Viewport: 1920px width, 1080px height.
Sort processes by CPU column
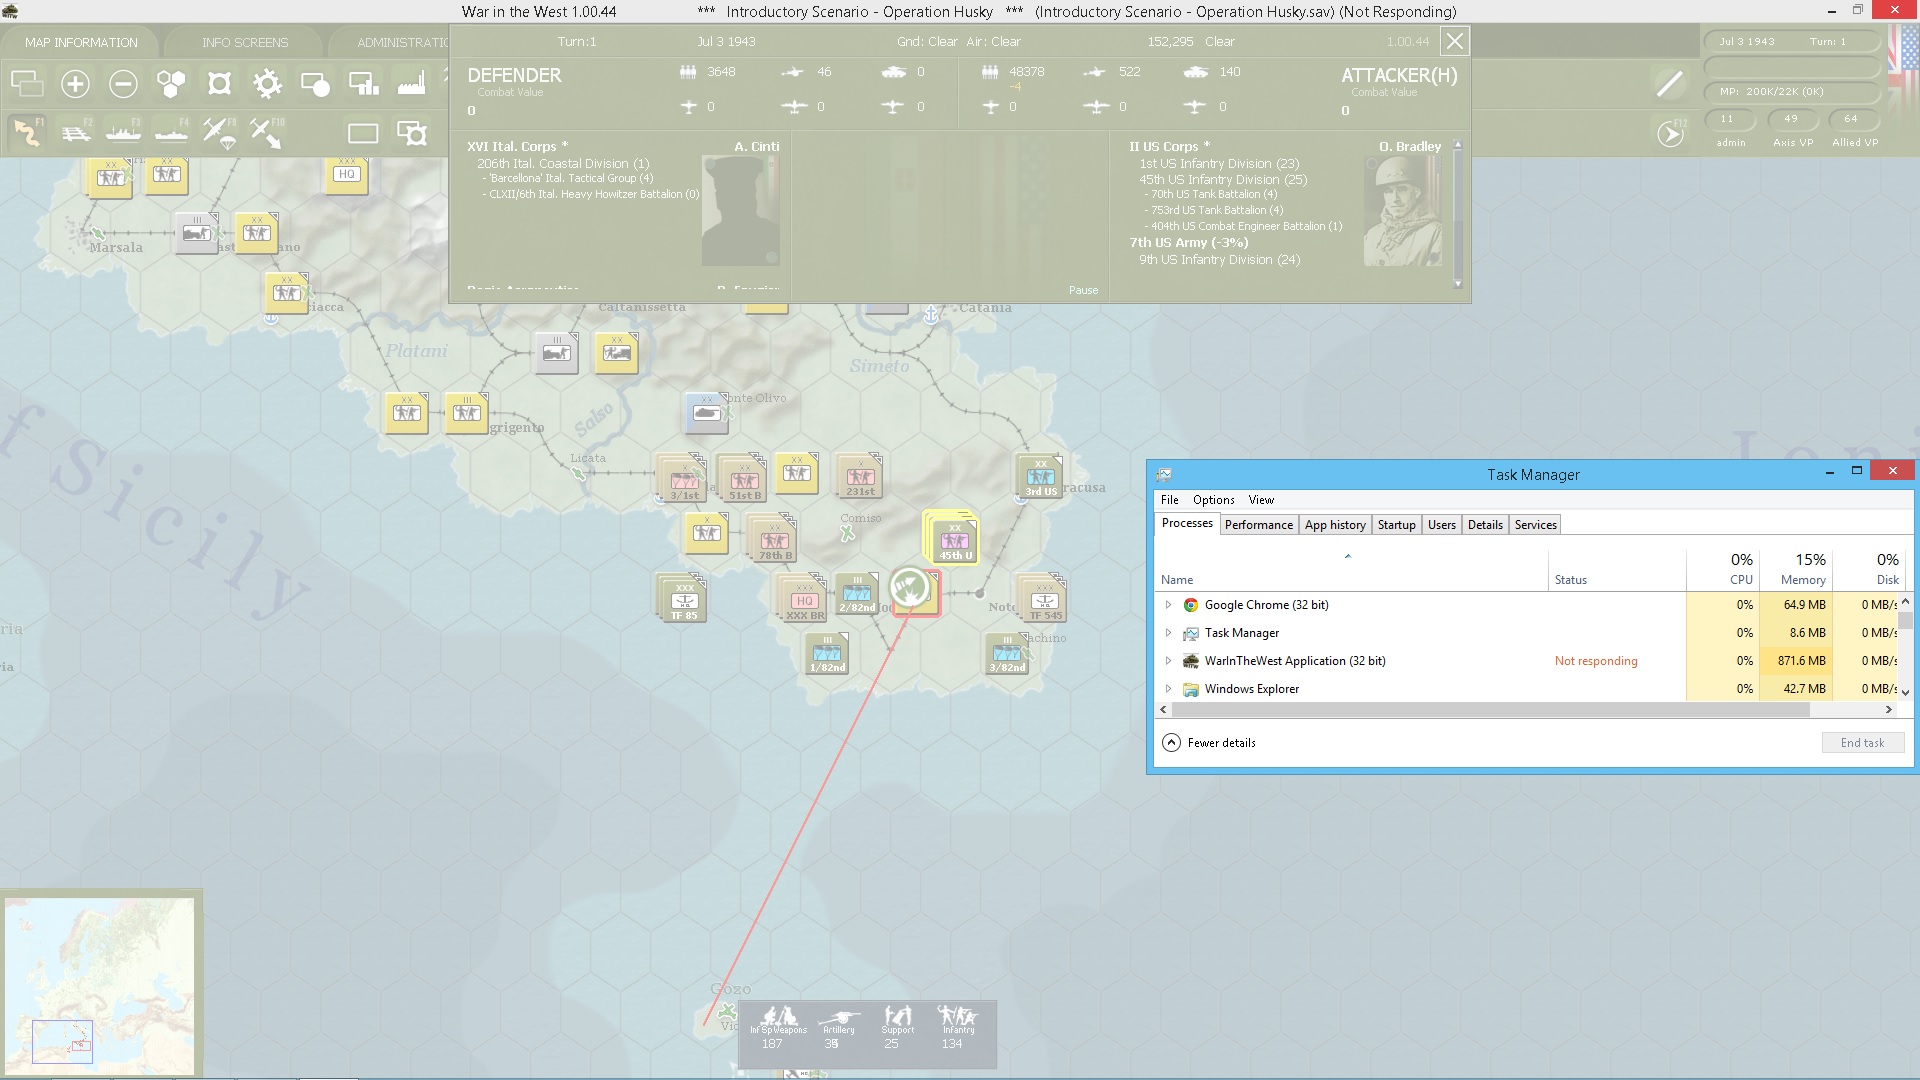click(1722, 569)
